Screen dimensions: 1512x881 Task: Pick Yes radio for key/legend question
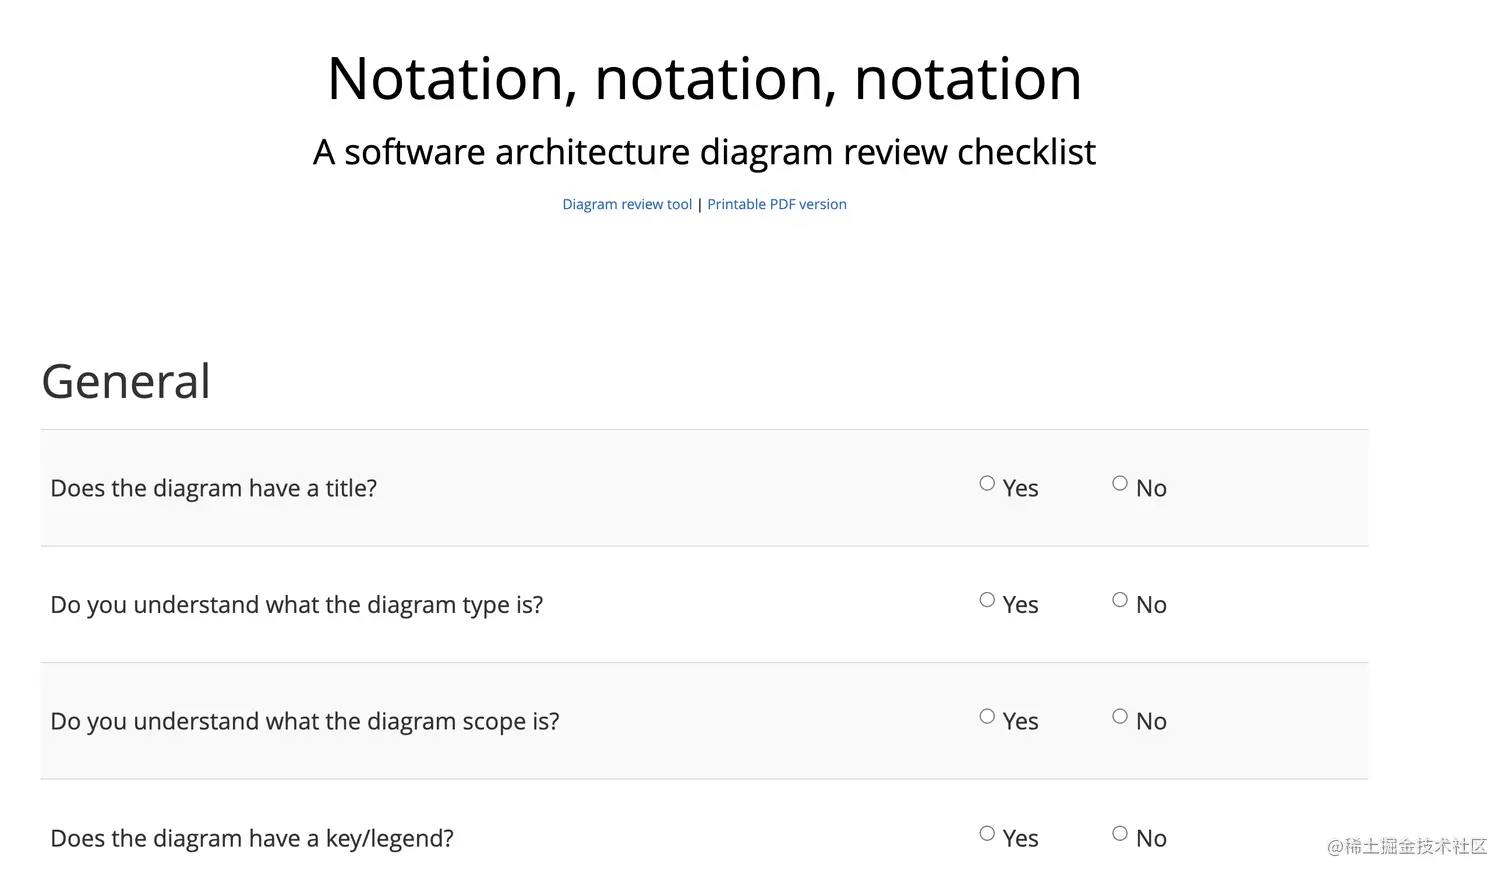coord(987,834)
